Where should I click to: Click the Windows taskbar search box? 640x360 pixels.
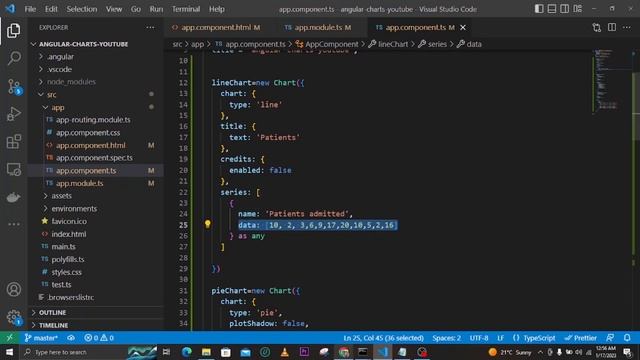[x=88, y=352]
